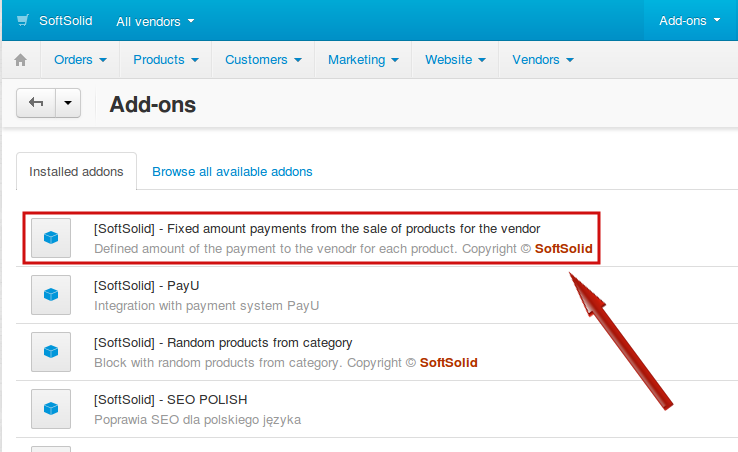Open the Add-ons top menu dropdown
Viewport: 738px width, 452px height.
tap(690, 21)
